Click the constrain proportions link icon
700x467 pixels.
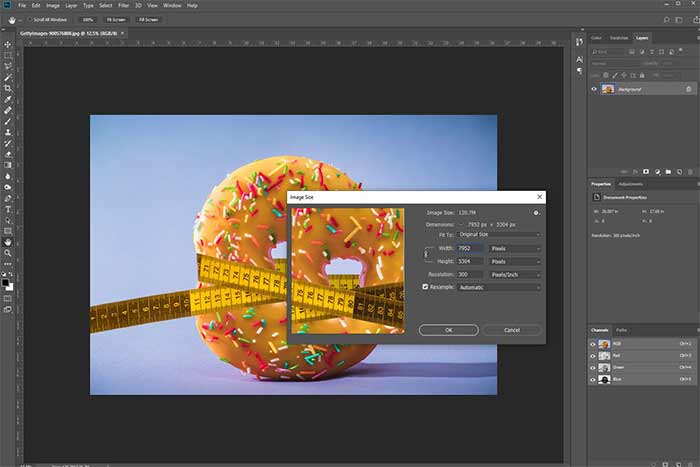424,255
